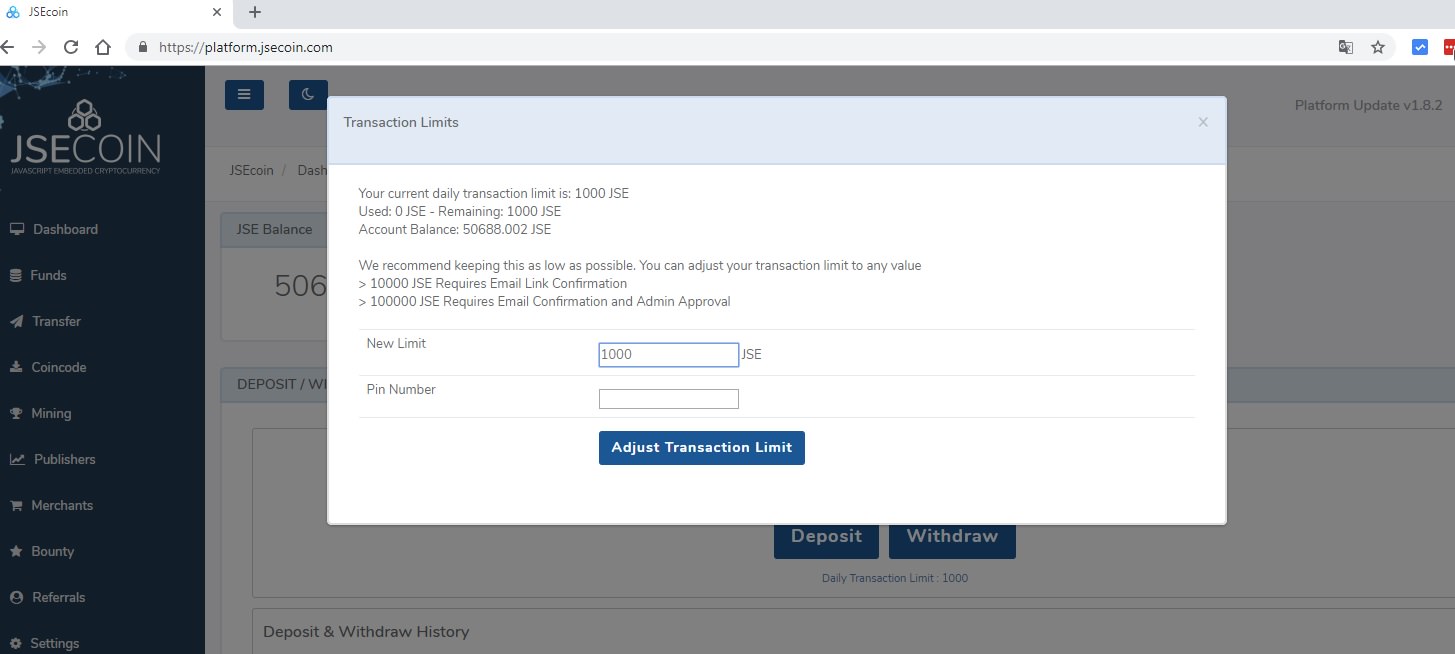Viewport: 1455px width, 654px height.
Task: Click the JSE Balance panel header
Action: [274, 229]
